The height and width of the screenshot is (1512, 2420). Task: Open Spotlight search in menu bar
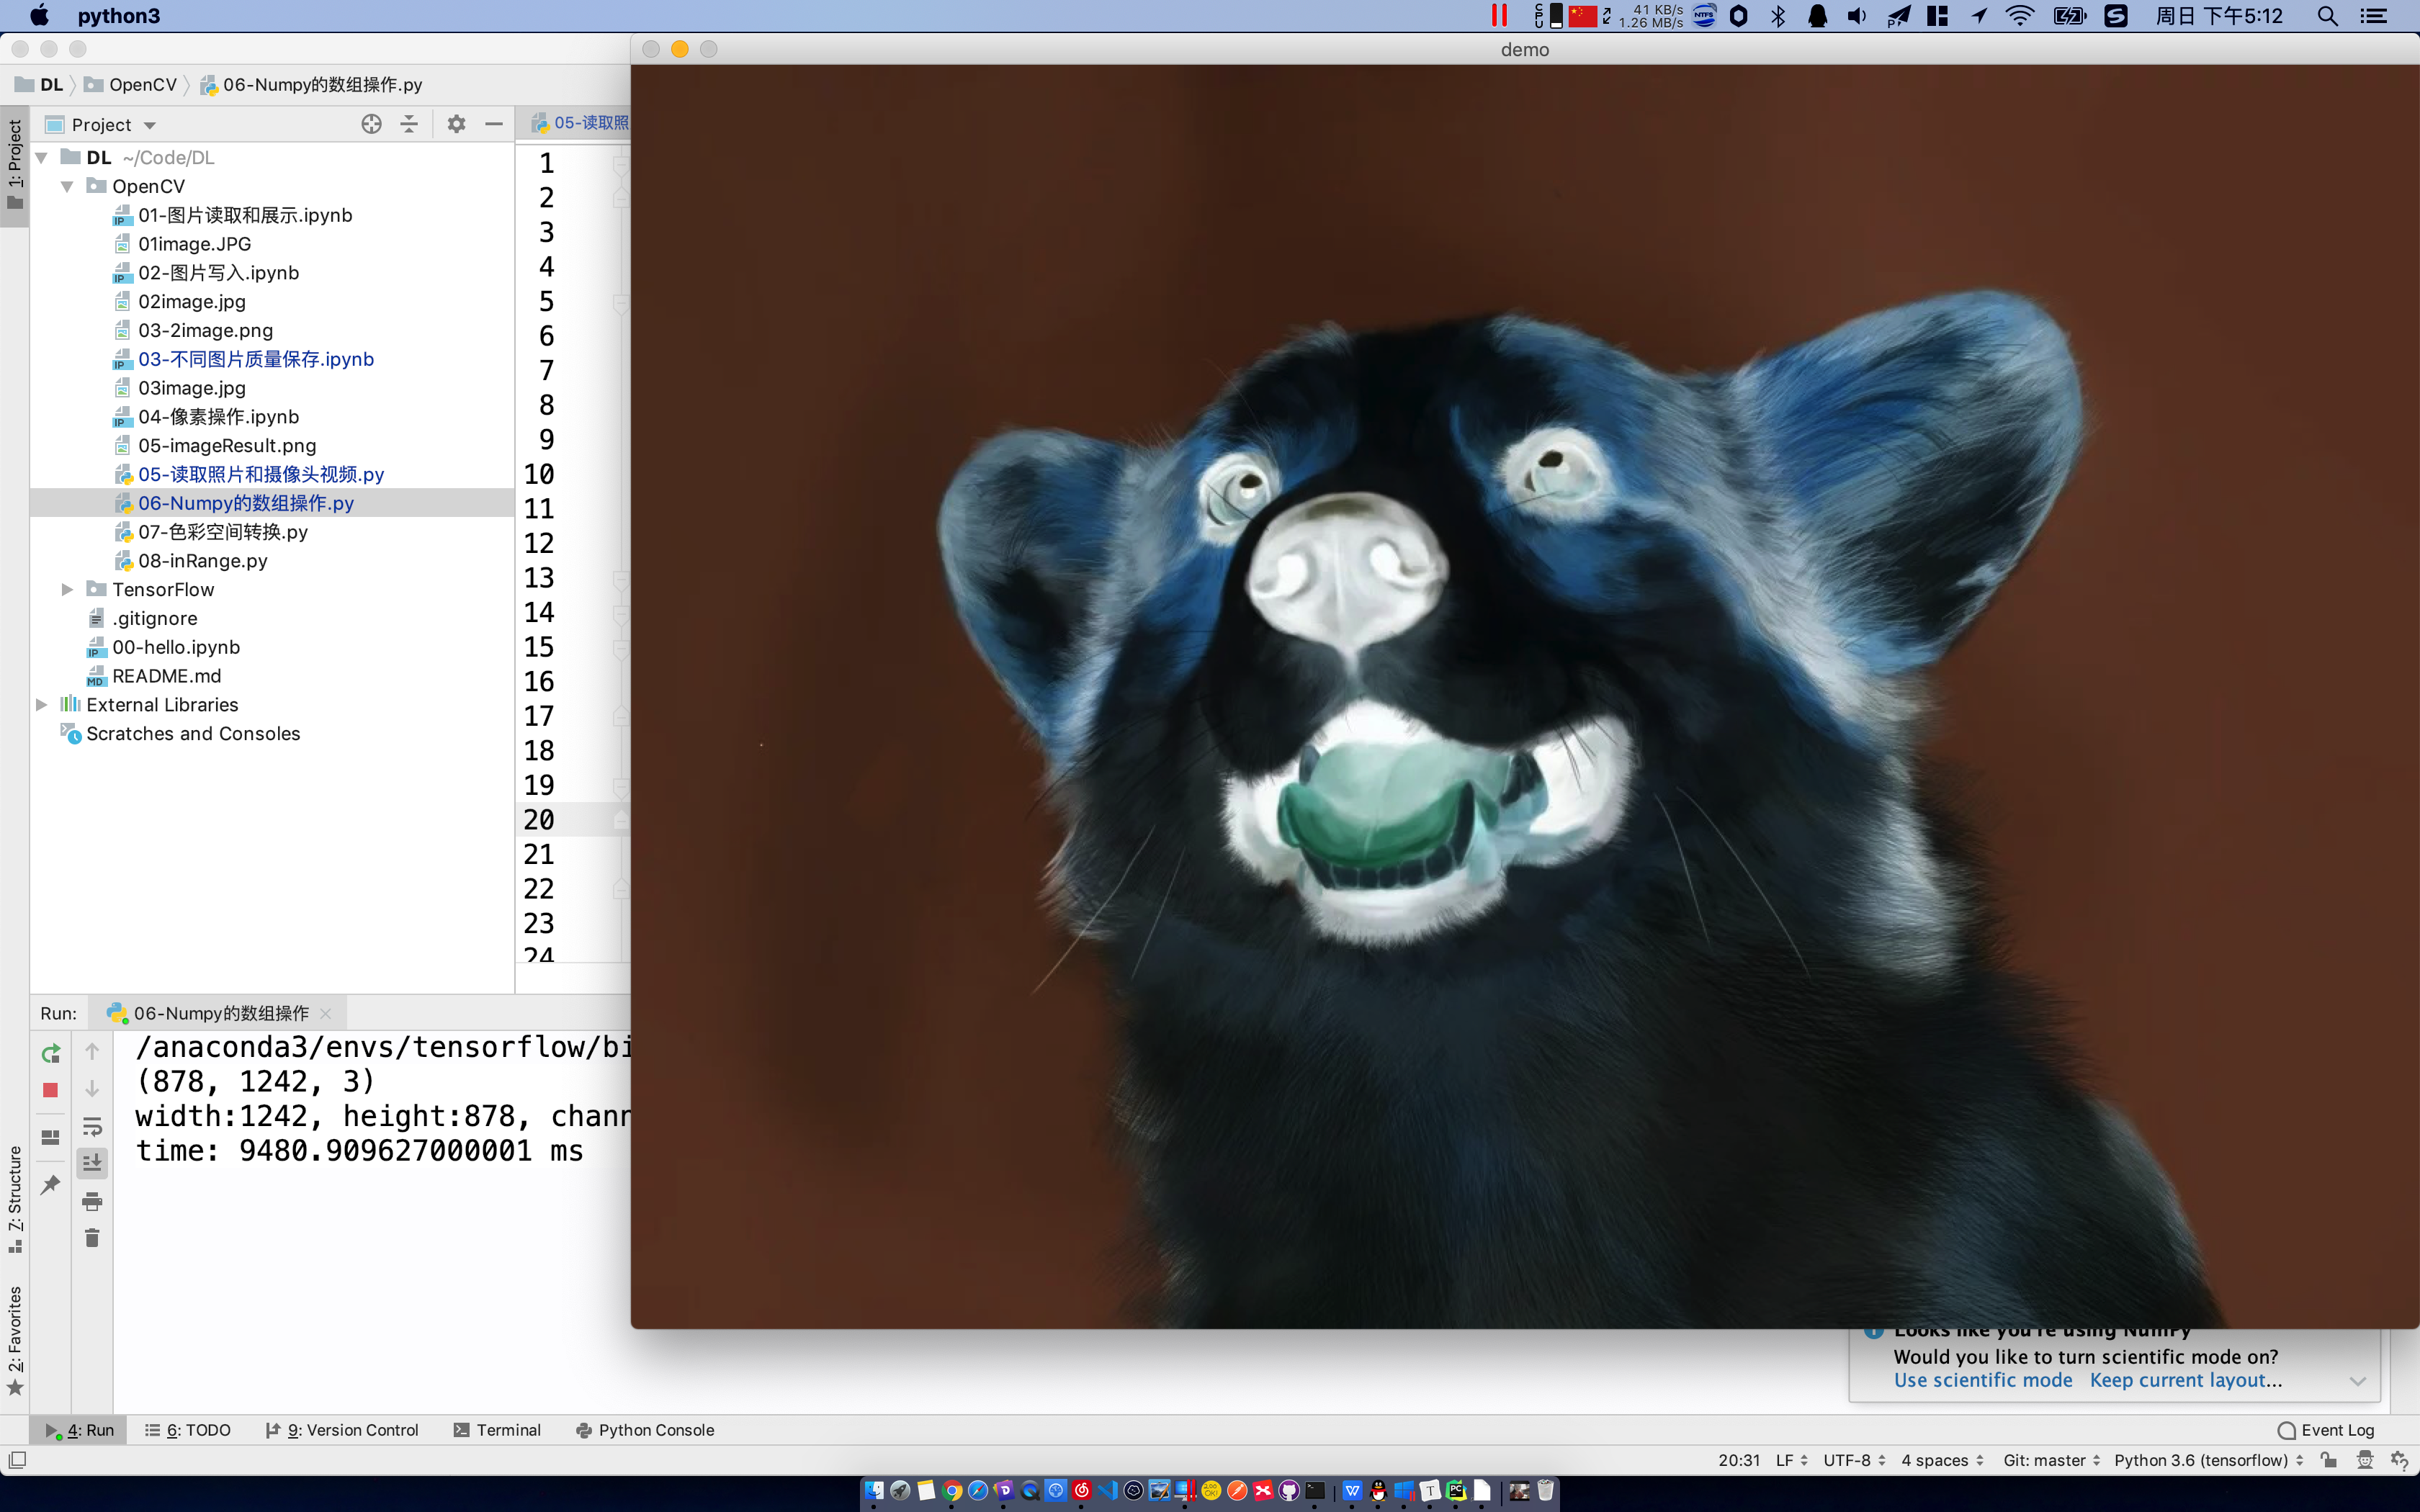pos(2327,16)
